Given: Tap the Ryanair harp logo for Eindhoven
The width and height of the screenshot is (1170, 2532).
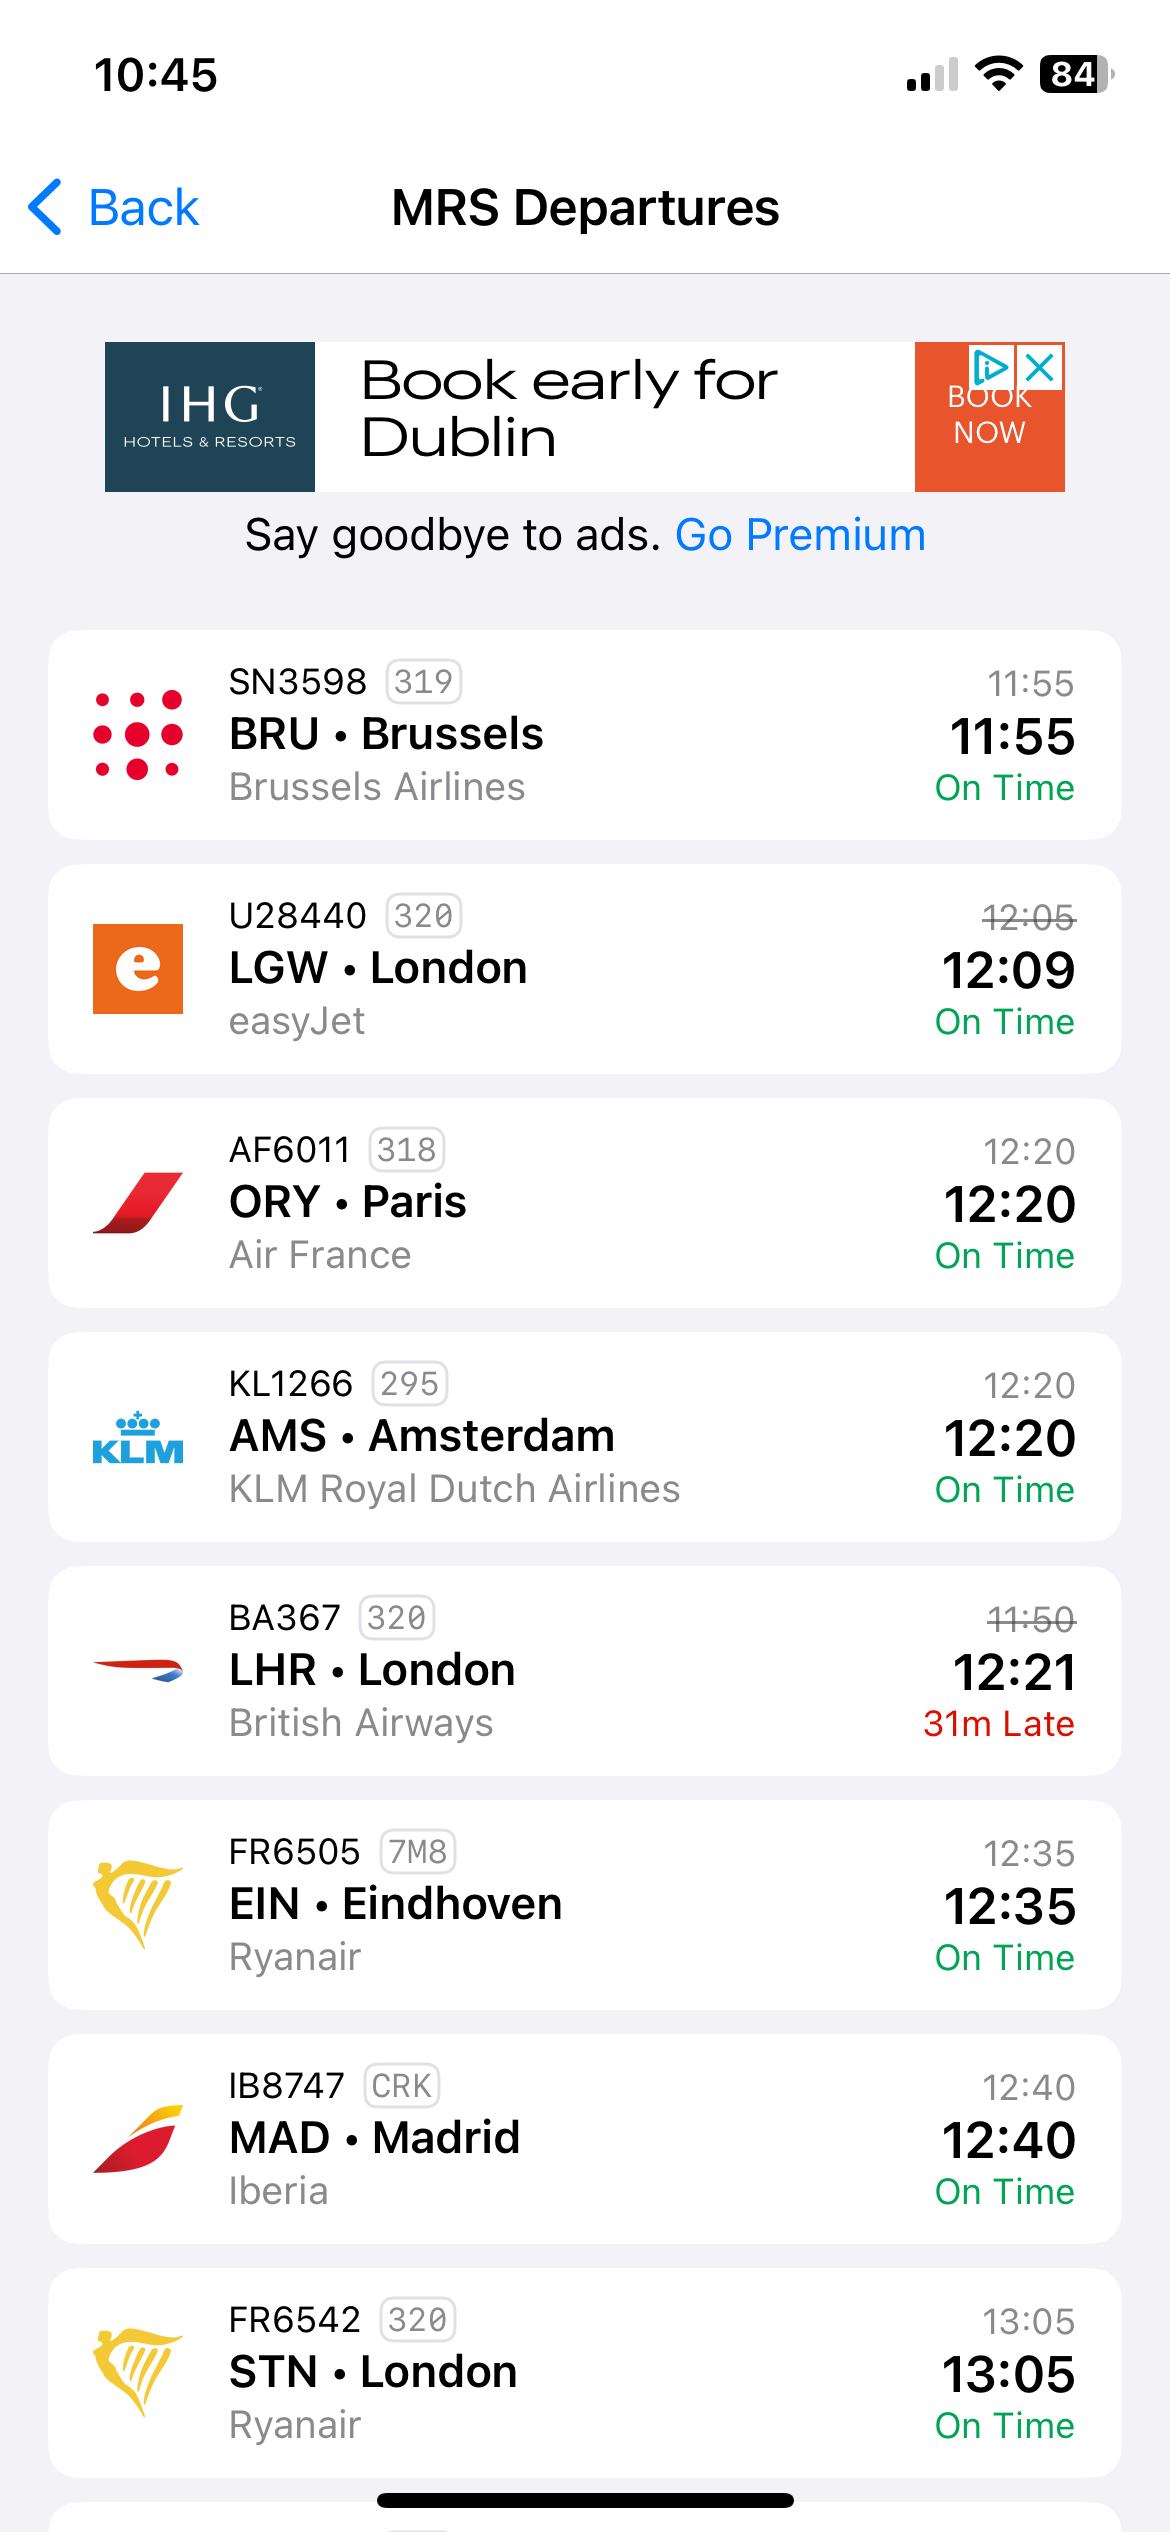Looking at the screenshot, I should pyautogui.click(x=138, y=1904).
